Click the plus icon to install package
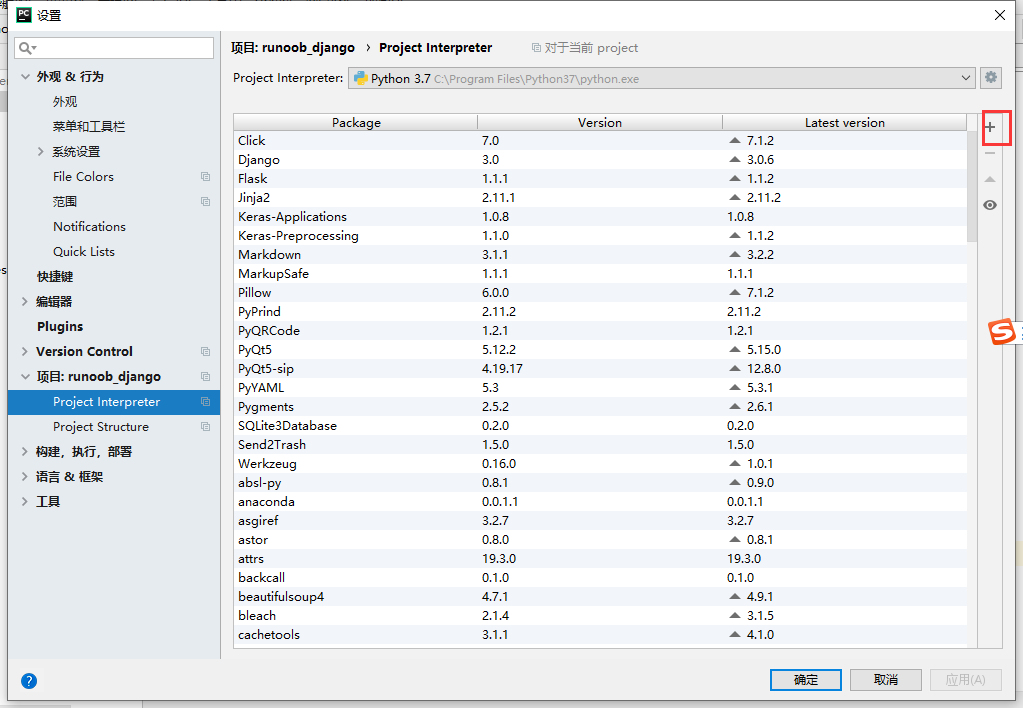The image size is (1023, 708). pyautogui.click(x=990, y=127)
